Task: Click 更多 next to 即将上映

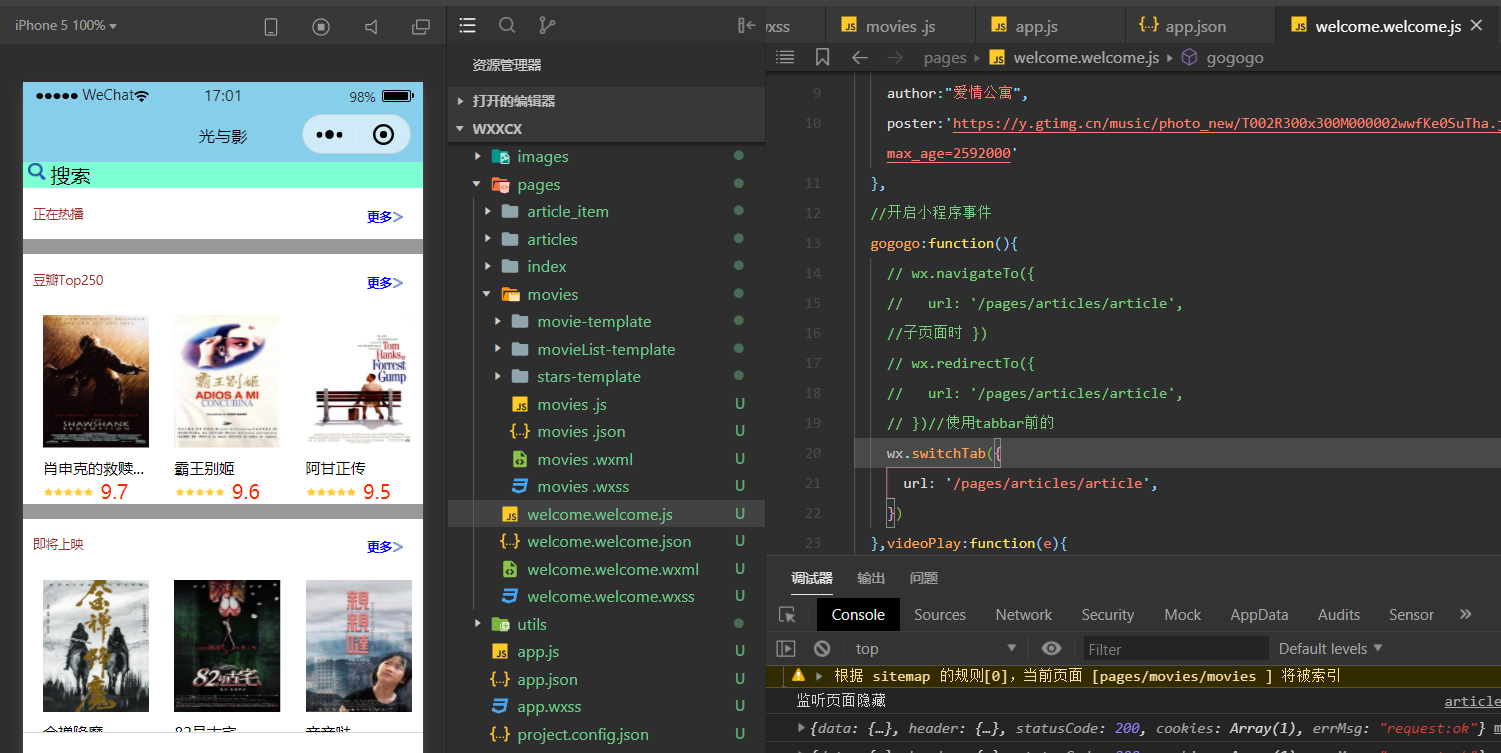Action: pyautogui.click(x=385, y=547)
